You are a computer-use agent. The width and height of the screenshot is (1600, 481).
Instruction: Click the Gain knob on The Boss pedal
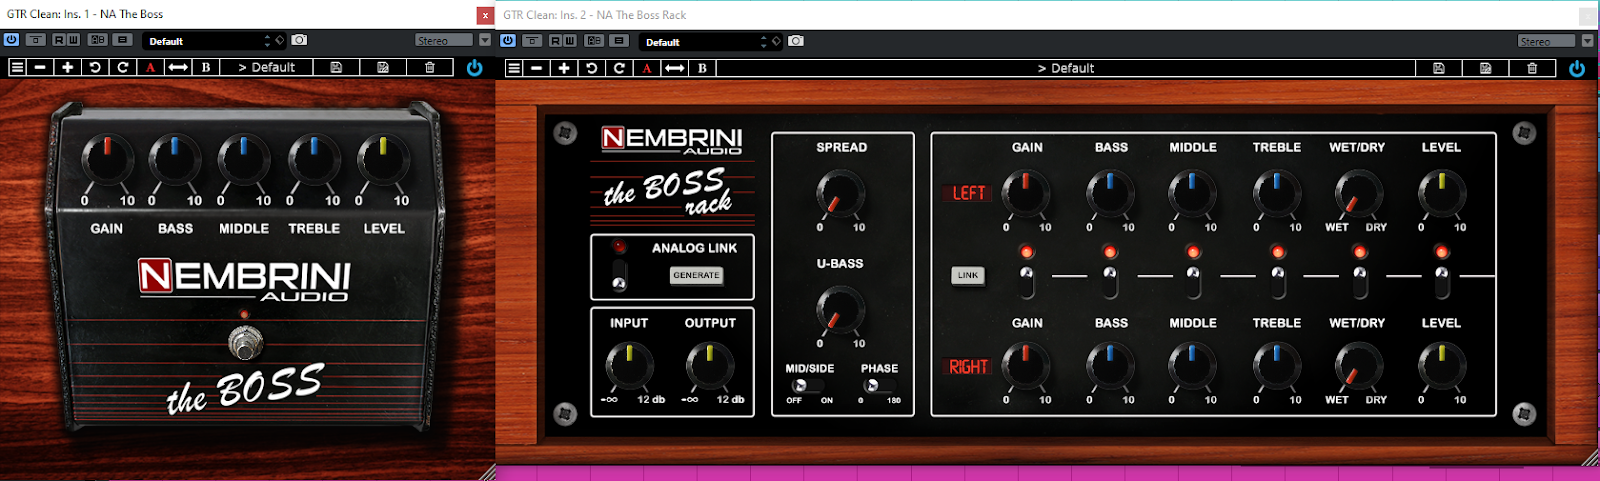(x=106, y=159)
